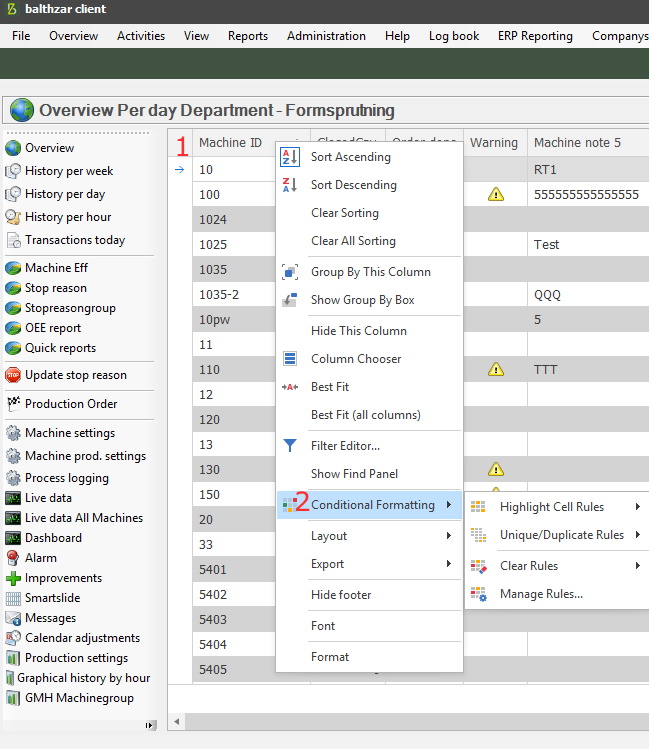Click the Show Group By Box icon
Image resolution: width=649 pixels, height=749 pixels.
click(290, 300)
